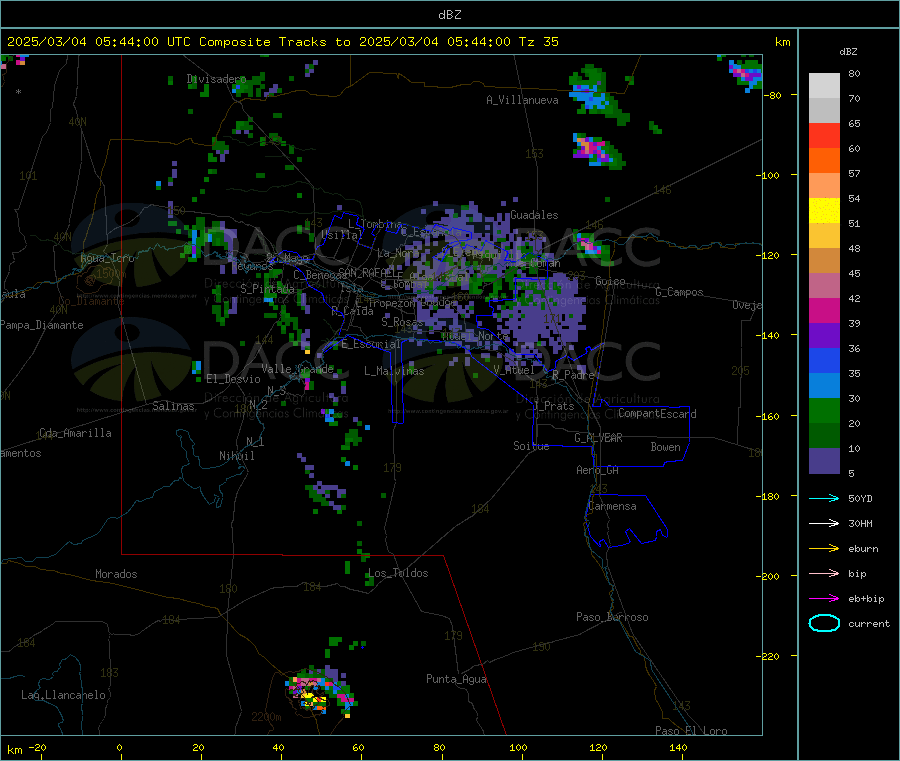Click the Paso_Barroso location label
Image resolution: width=900 pixels, height=761 pixels.
(612, 617)
